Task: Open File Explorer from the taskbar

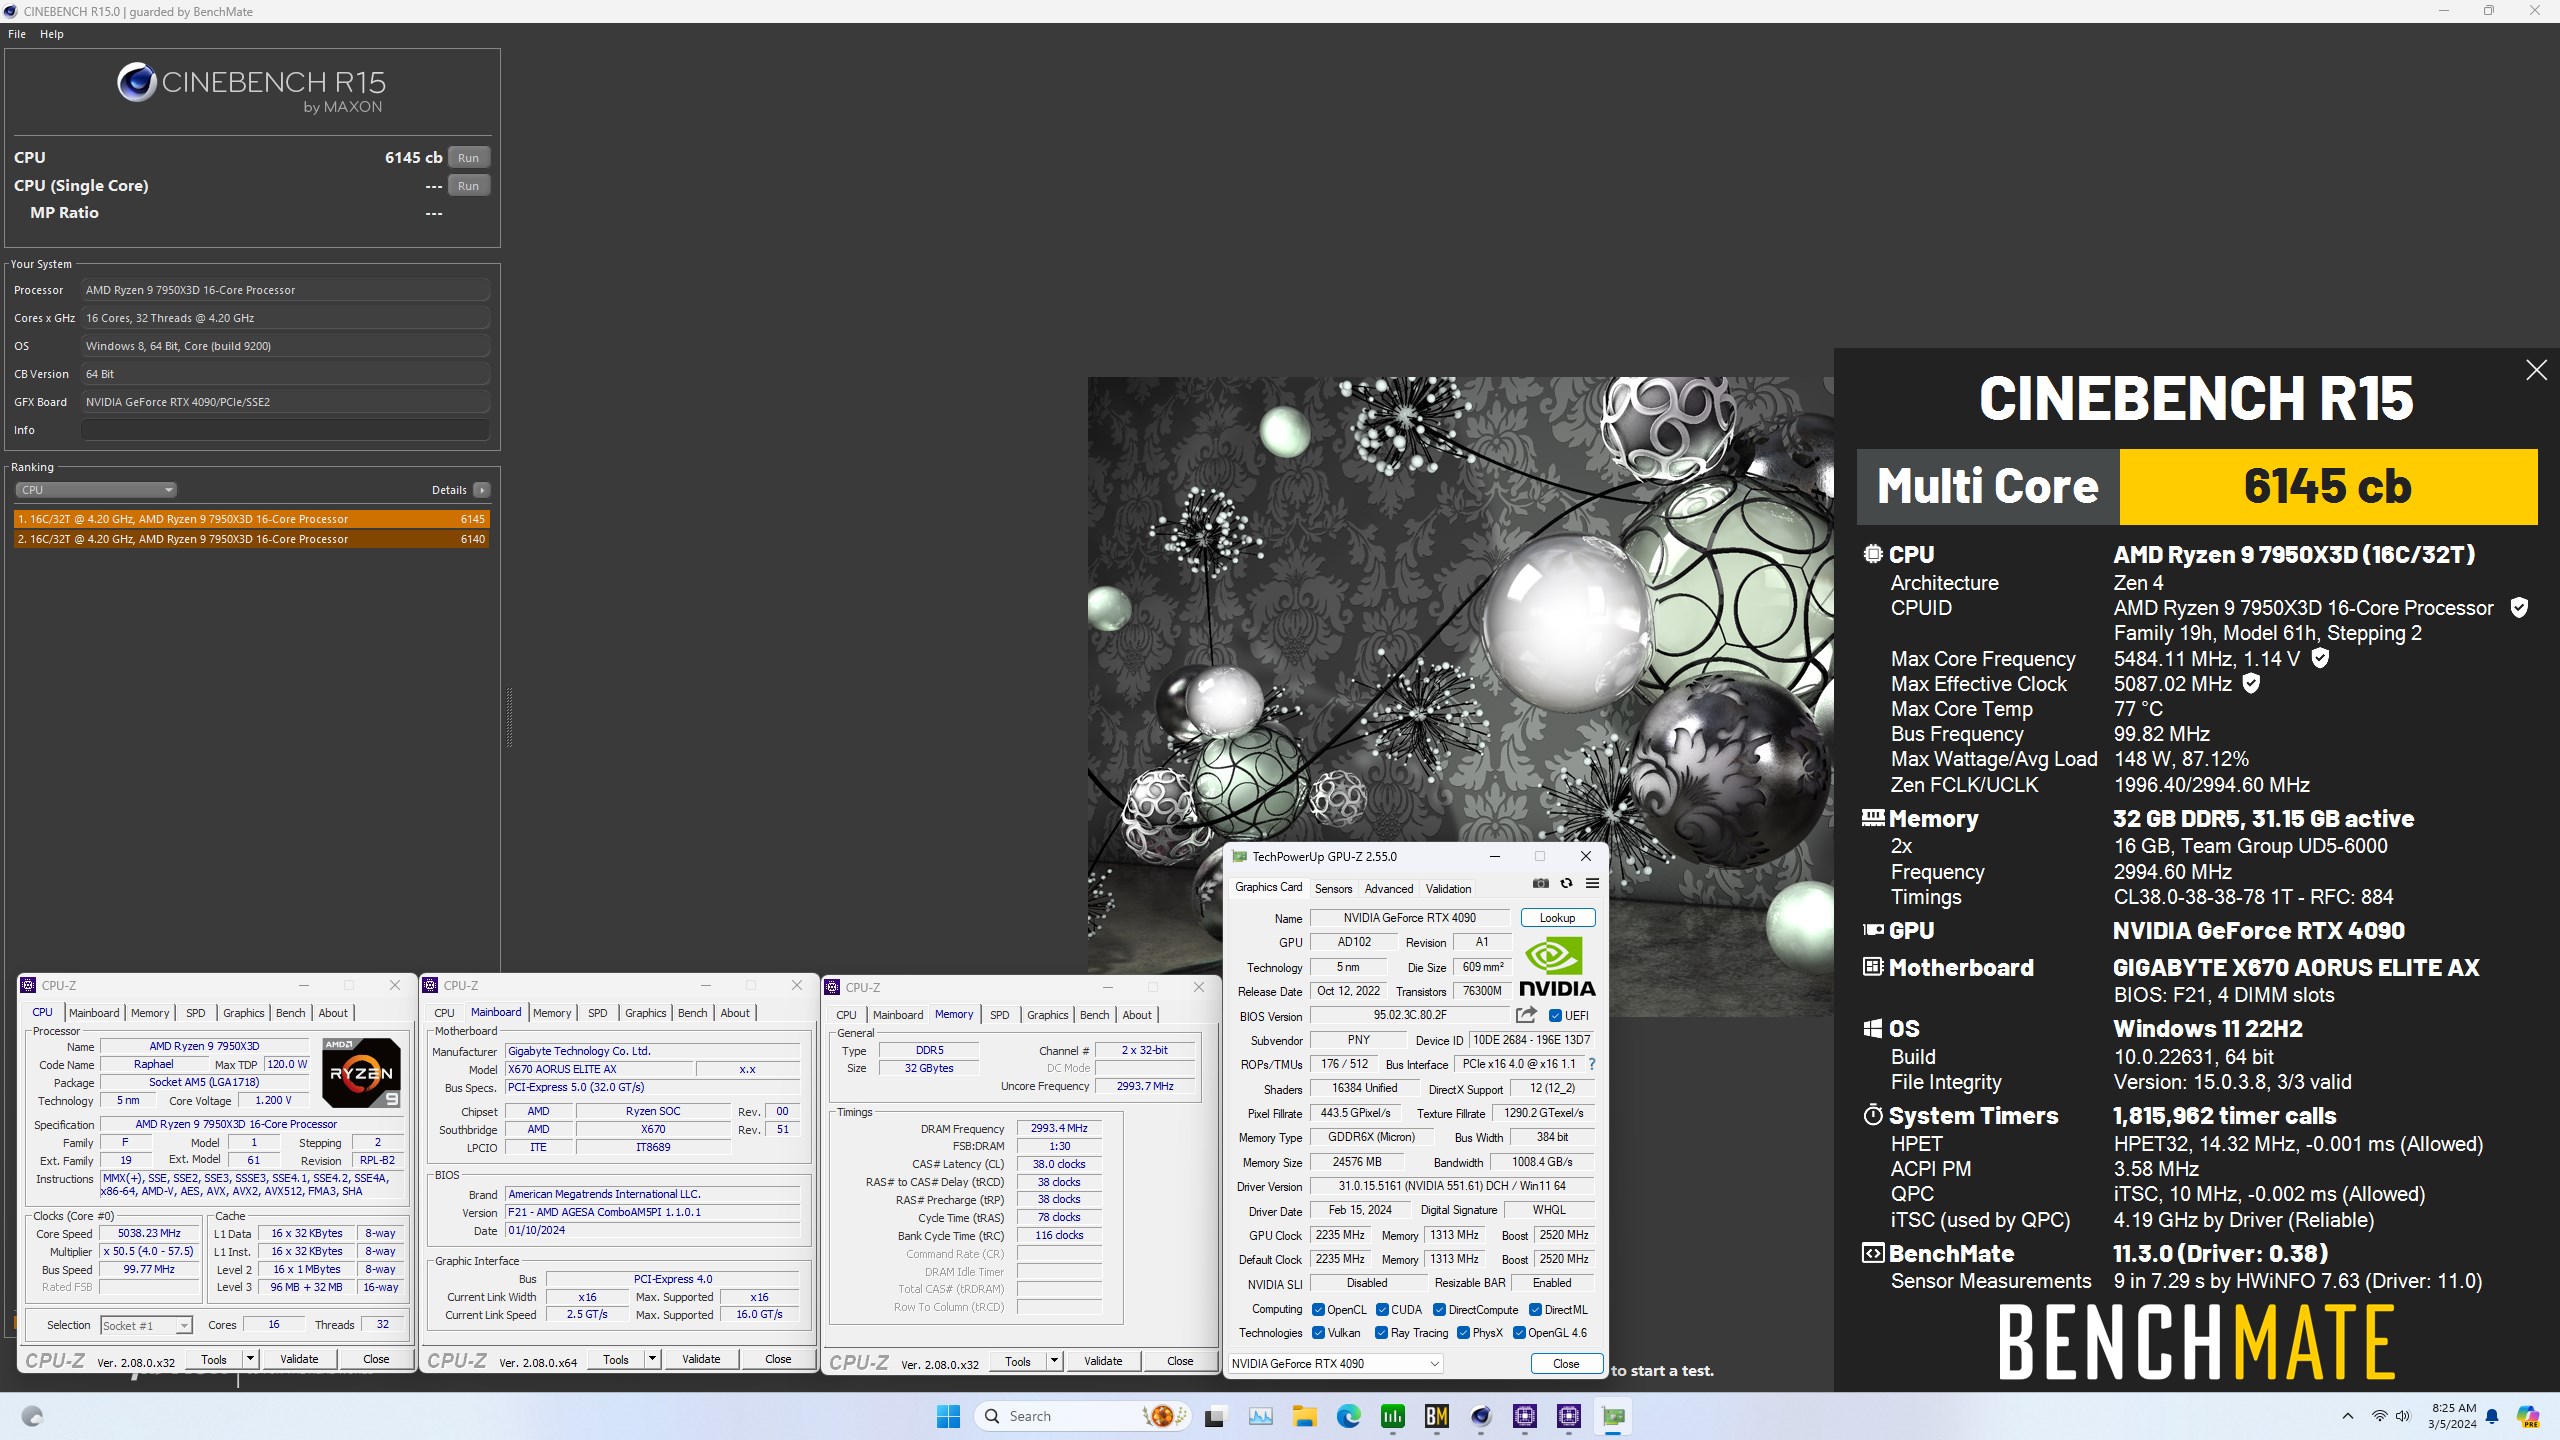Action: (x=1304, y=1416)
